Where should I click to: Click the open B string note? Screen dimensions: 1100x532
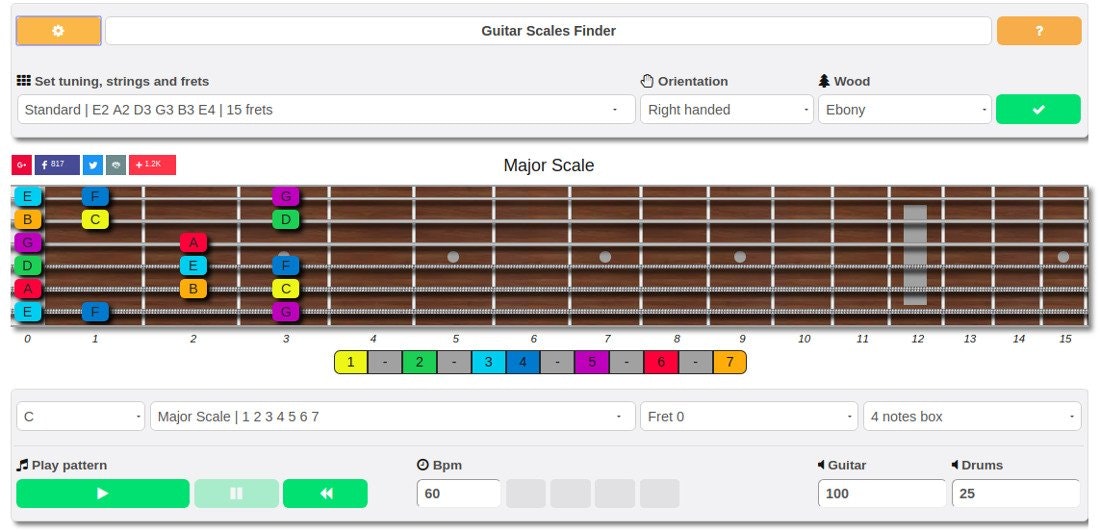27,220
